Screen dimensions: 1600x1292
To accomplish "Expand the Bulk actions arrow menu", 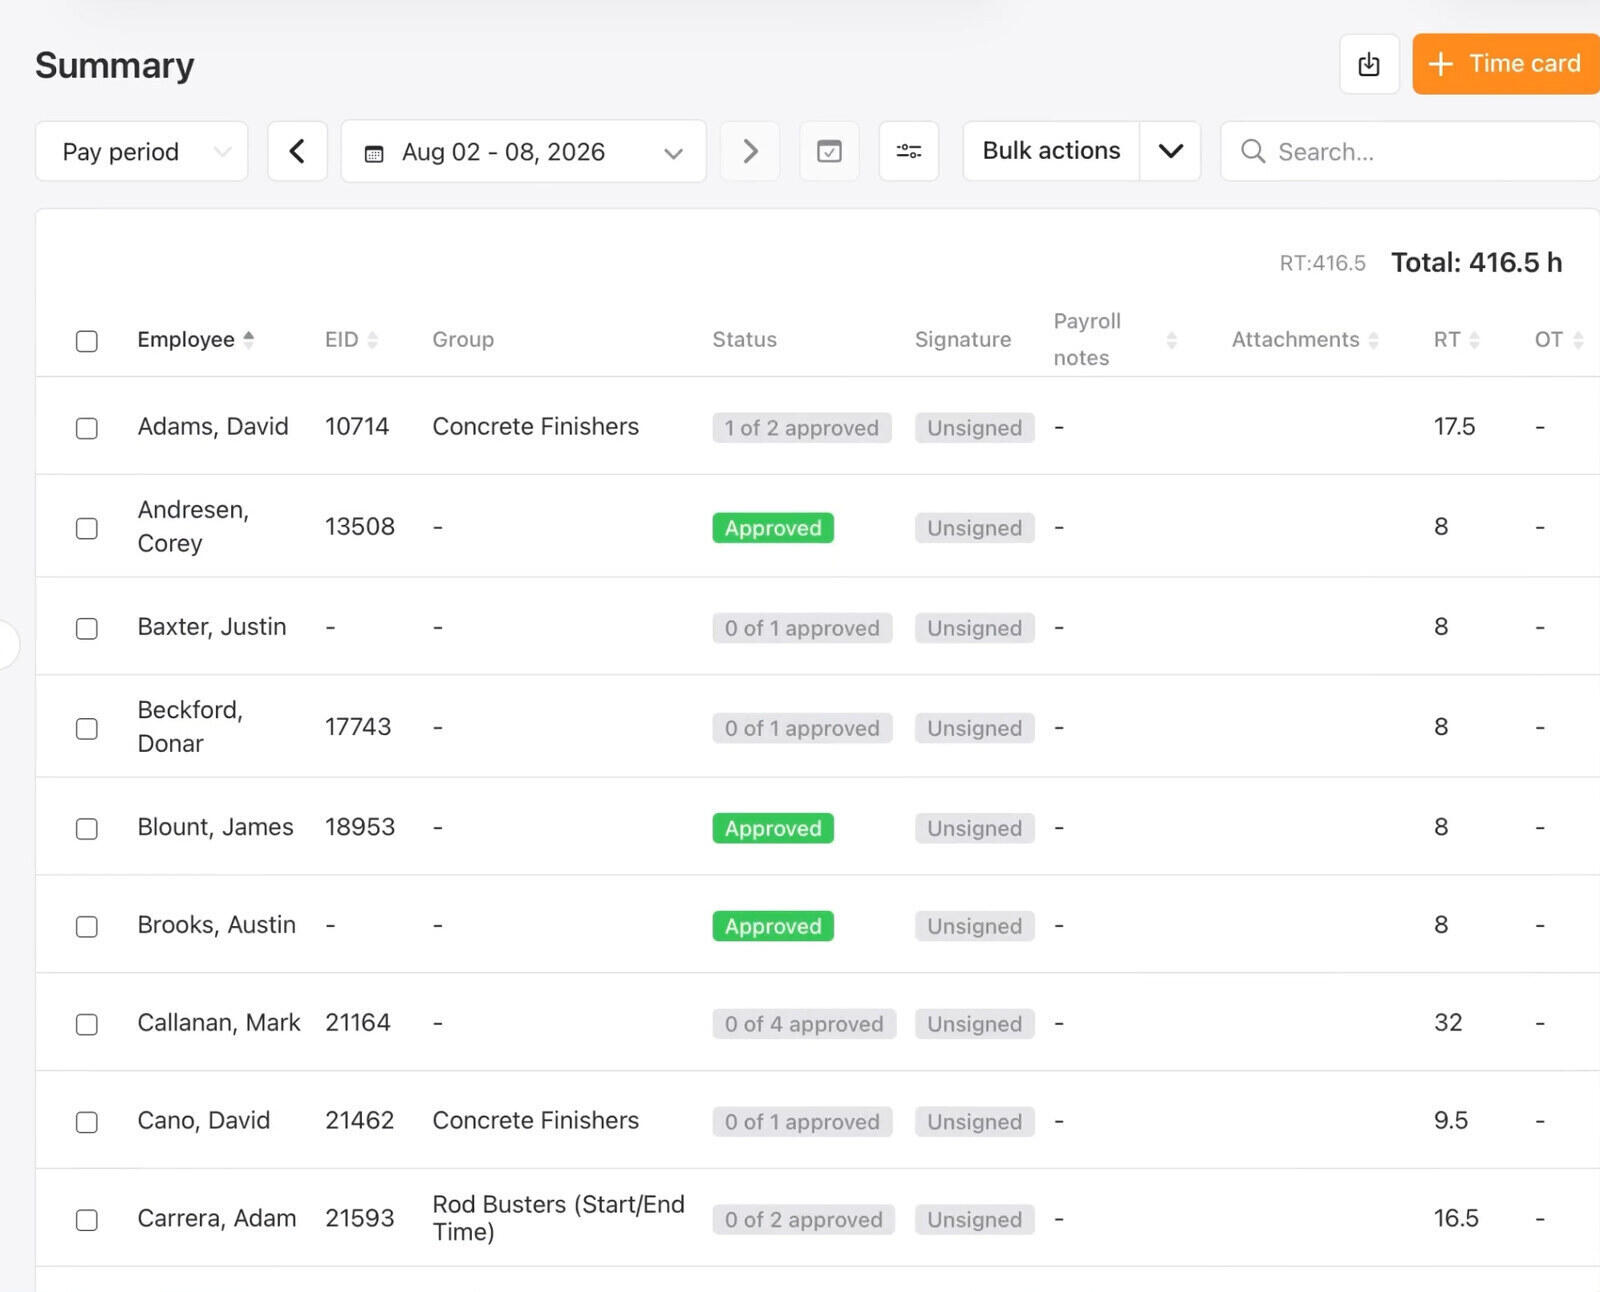I will [1170, 151].
